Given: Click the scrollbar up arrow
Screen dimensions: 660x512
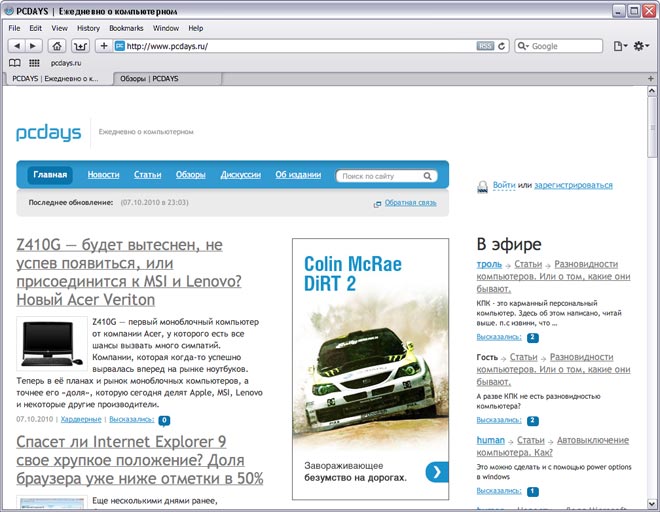Looking at the screenshot, I should point(652,91).
